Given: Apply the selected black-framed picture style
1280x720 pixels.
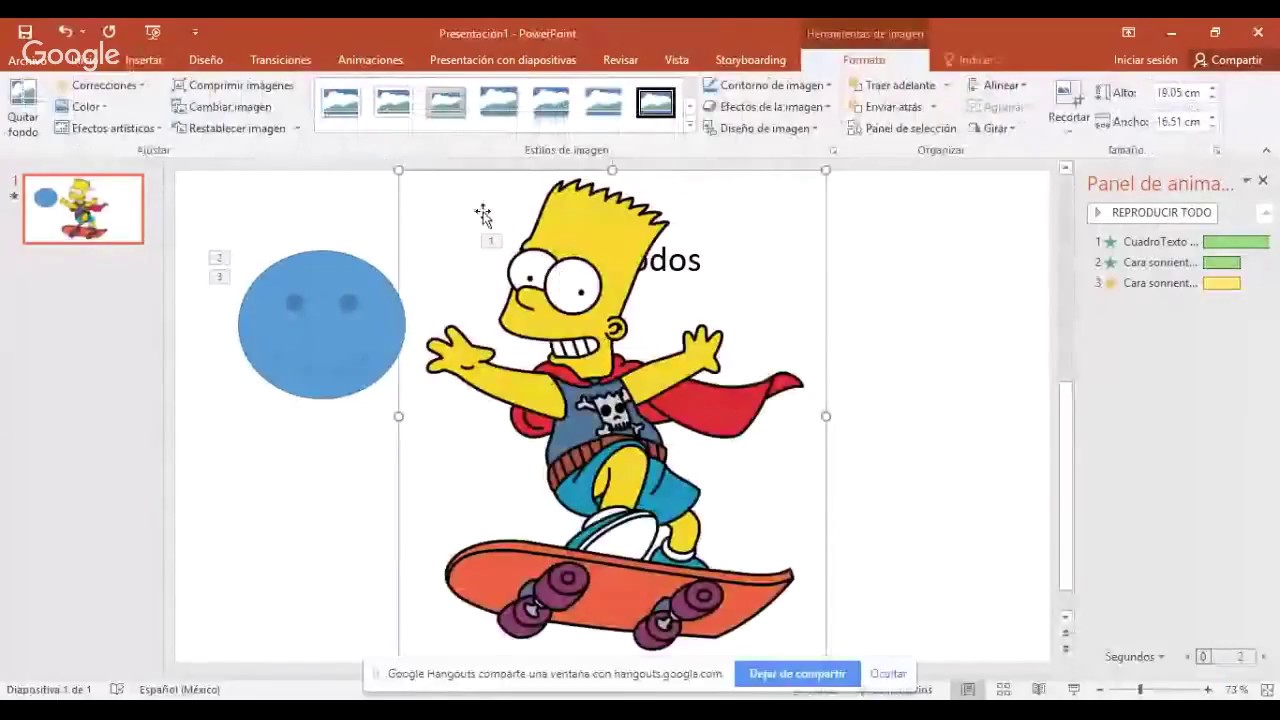Looking at the screenshot, I should (656, 102).
